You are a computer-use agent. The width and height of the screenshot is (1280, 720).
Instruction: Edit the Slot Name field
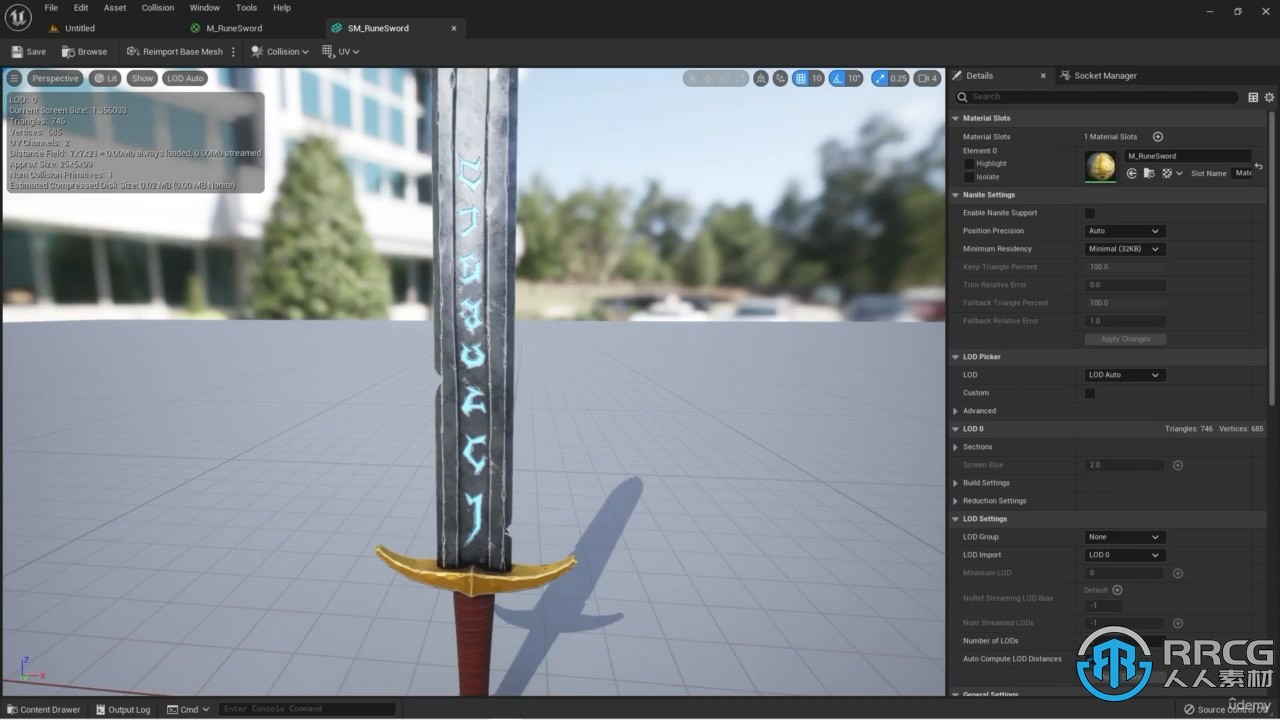1241,173
